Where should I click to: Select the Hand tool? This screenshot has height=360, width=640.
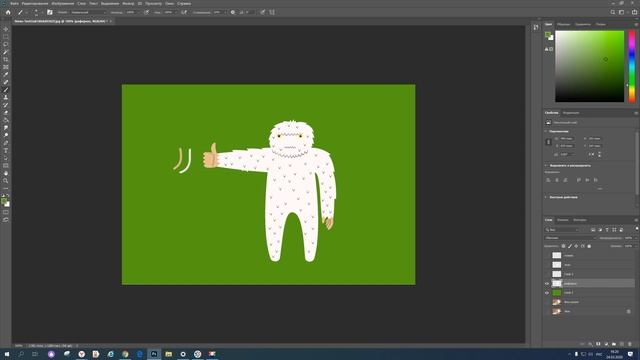point(6,173)
